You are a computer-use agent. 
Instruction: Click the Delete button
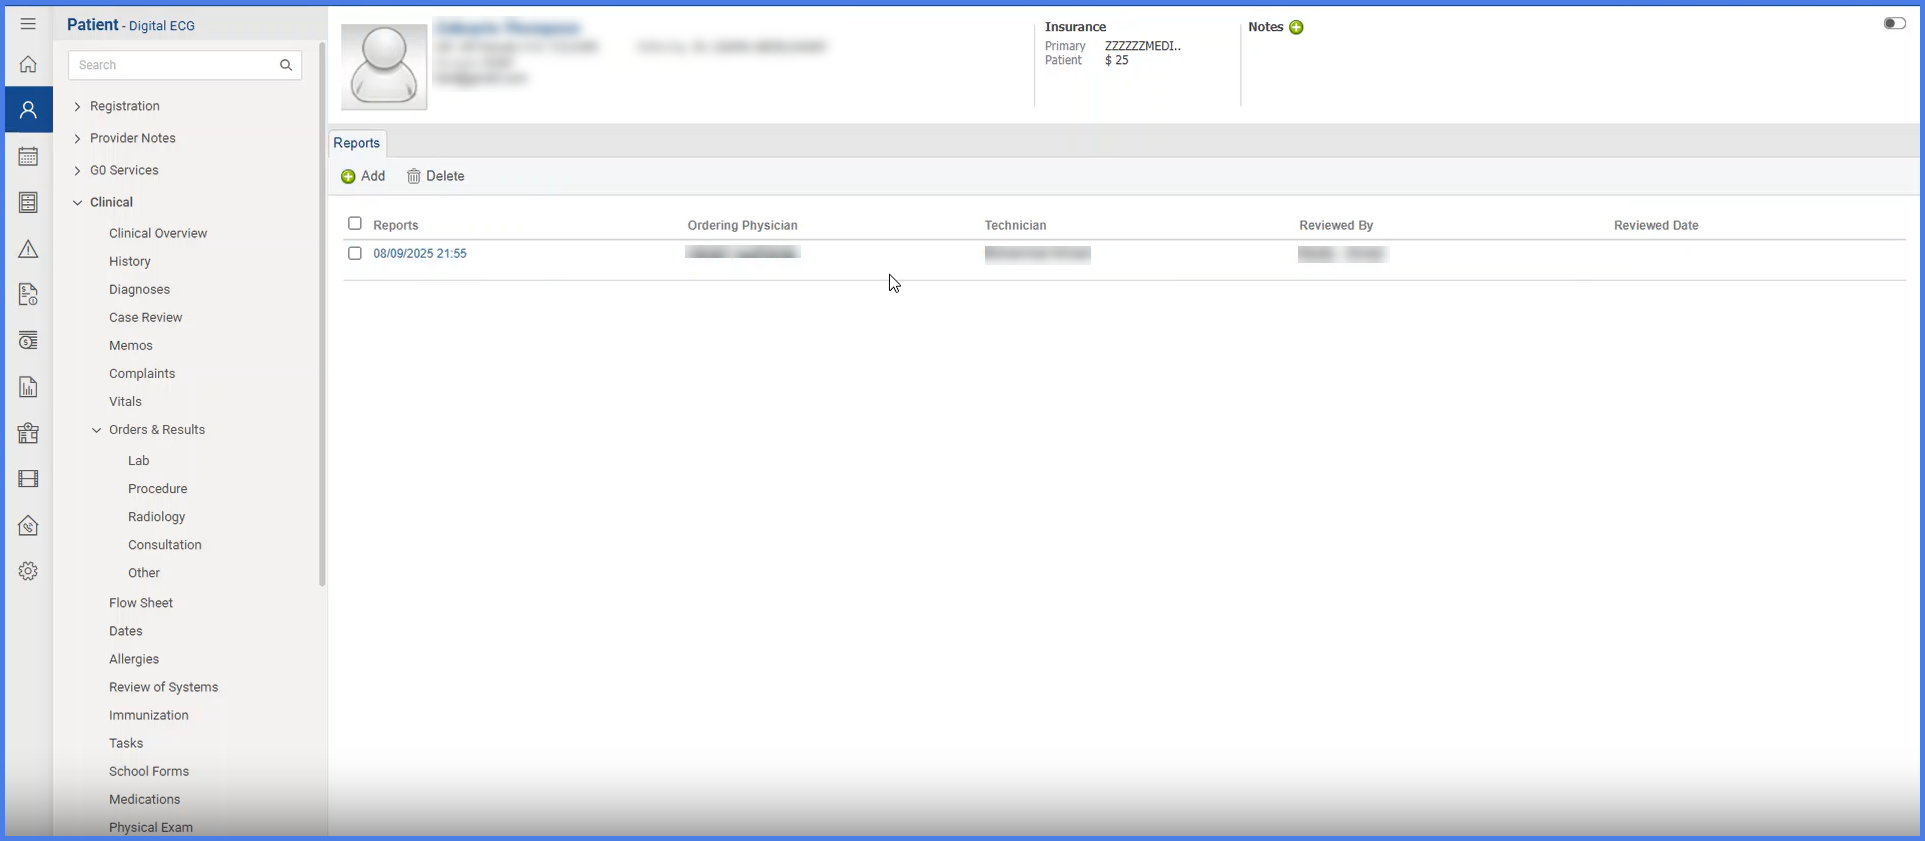[x=436, y=176]
